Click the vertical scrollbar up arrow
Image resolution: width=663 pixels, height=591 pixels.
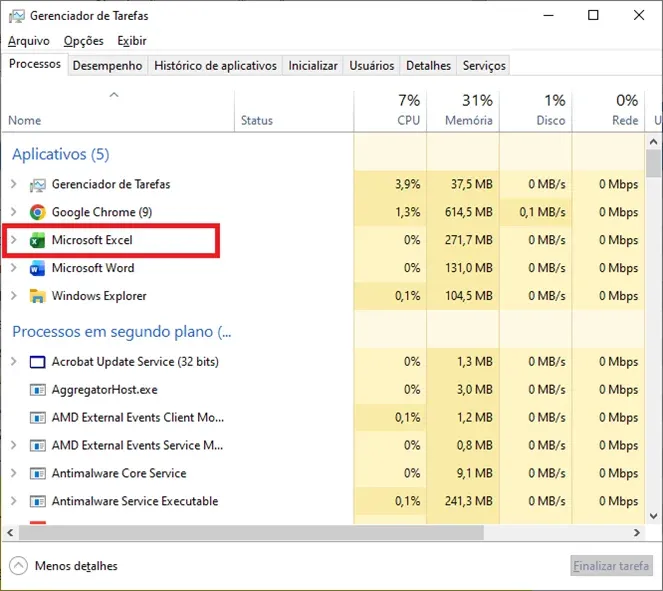click(x=653, y=142)
